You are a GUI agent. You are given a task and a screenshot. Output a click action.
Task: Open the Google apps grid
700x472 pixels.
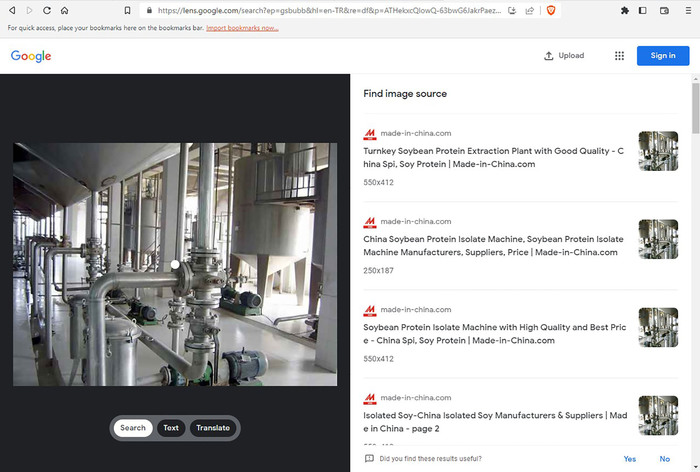pyautogui.click(x=619, y=56)
